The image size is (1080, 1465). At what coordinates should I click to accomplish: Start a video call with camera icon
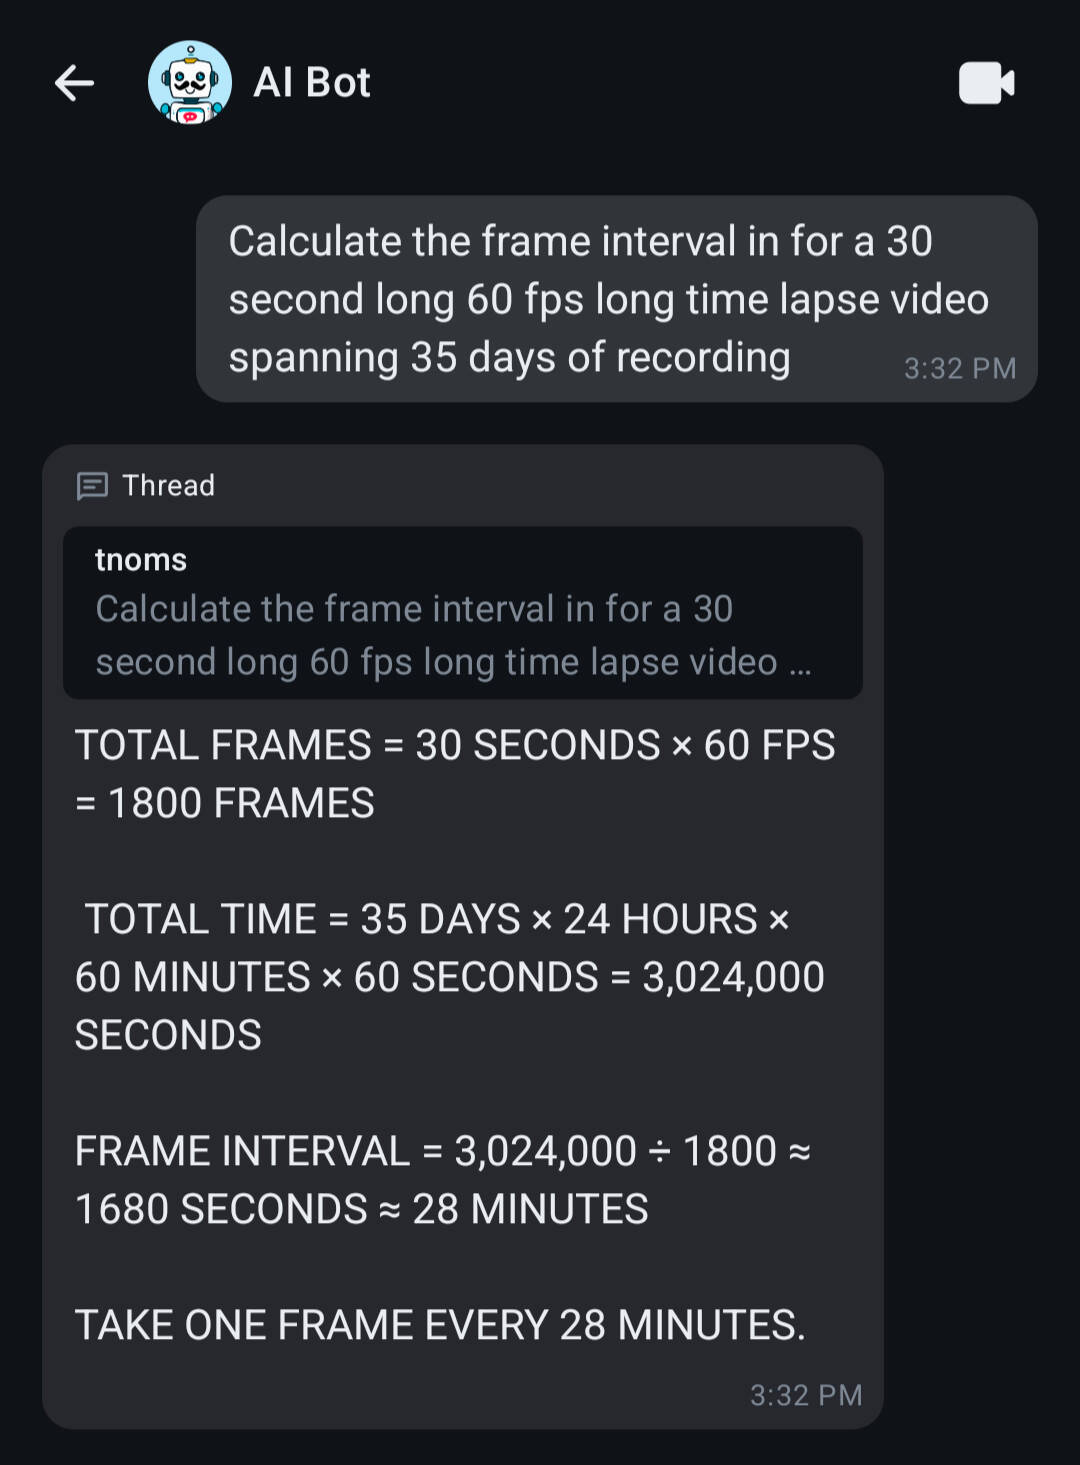pos(986,83)
